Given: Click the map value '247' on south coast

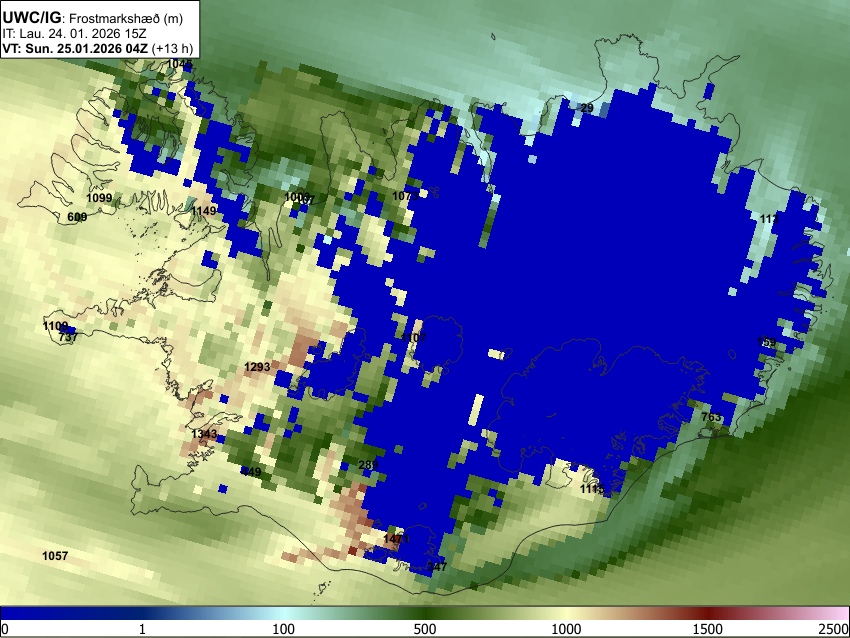Looking at the screenshot, I should 437,566.
